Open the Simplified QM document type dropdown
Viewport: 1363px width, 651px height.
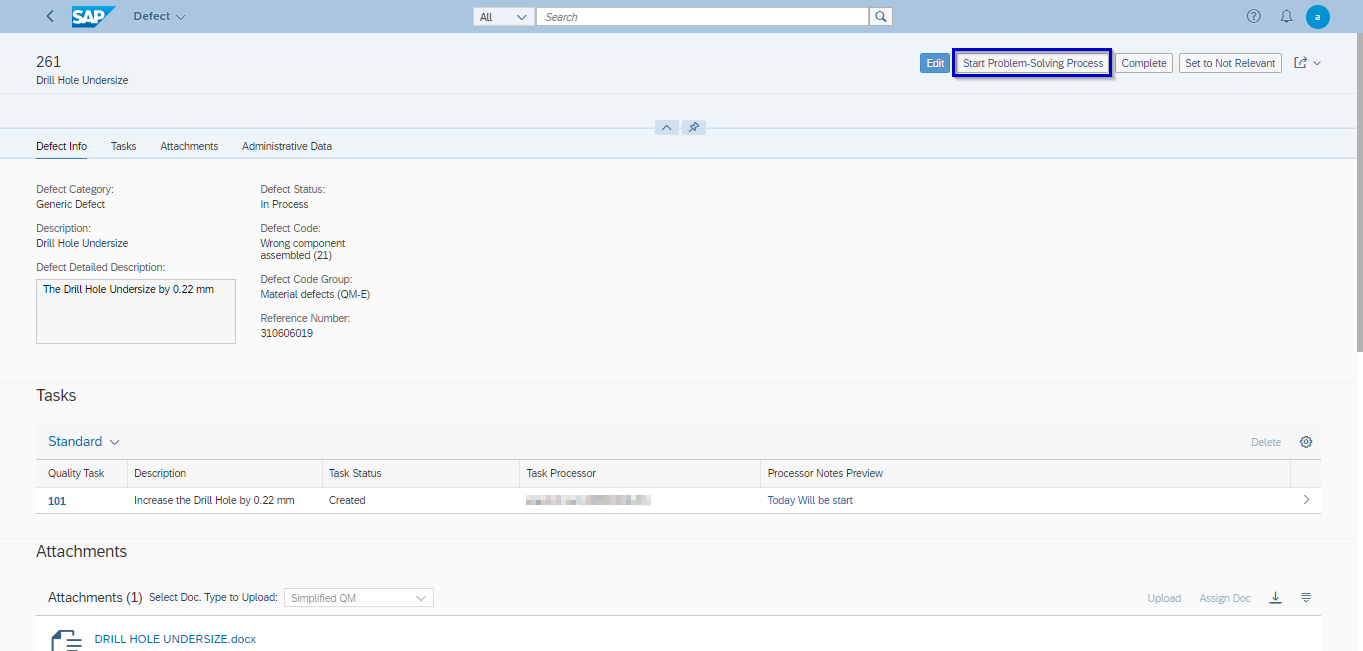pos(358,597)
